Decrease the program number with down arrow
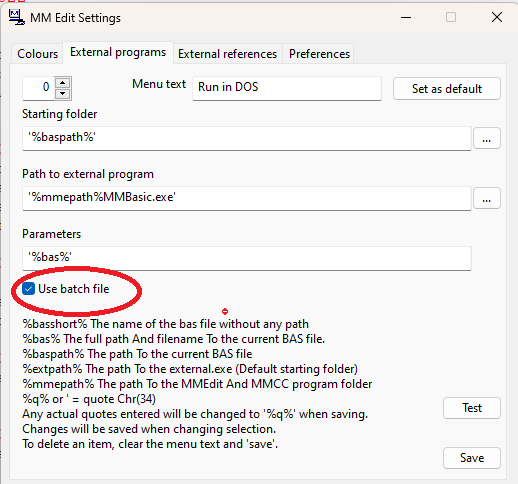Viewport: 518px width, 484px height. [63, 94]
